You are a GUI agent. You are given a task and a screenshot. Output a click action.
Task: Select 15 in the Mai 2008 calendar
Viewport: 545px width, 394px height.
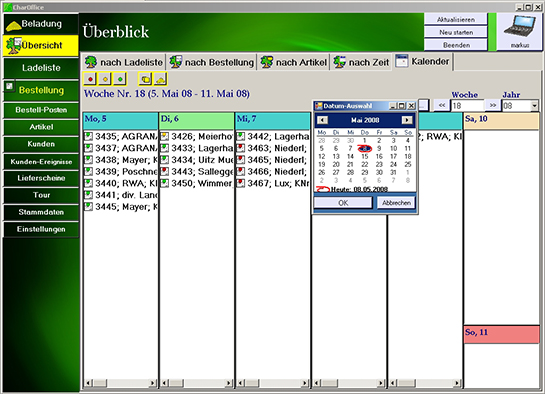(x=365, y=157)
